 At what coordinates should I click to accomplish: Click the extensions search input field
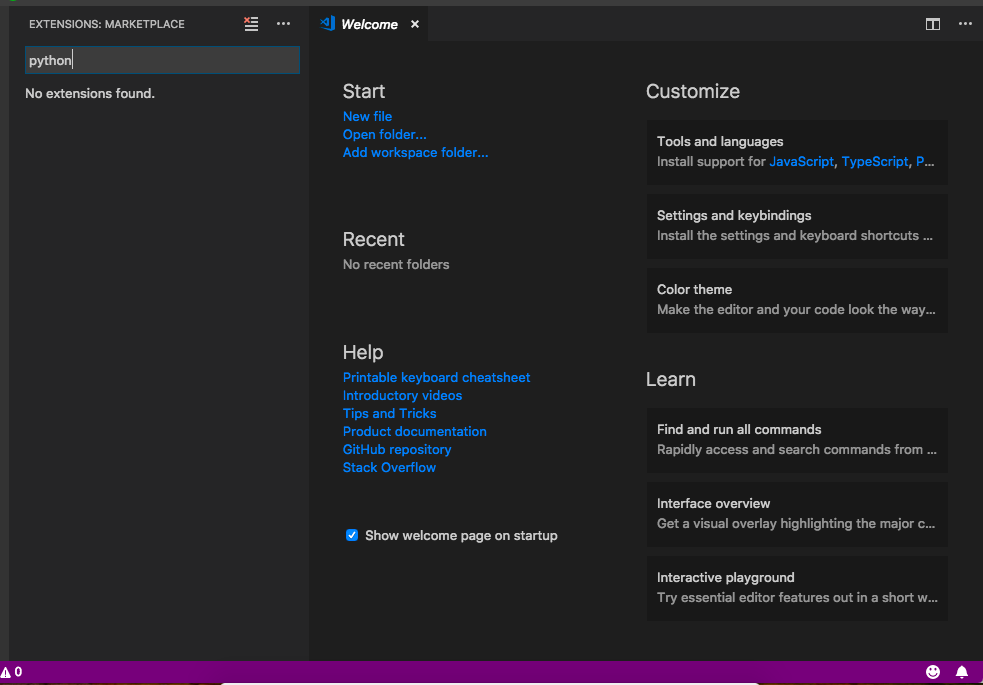[162, 60]
